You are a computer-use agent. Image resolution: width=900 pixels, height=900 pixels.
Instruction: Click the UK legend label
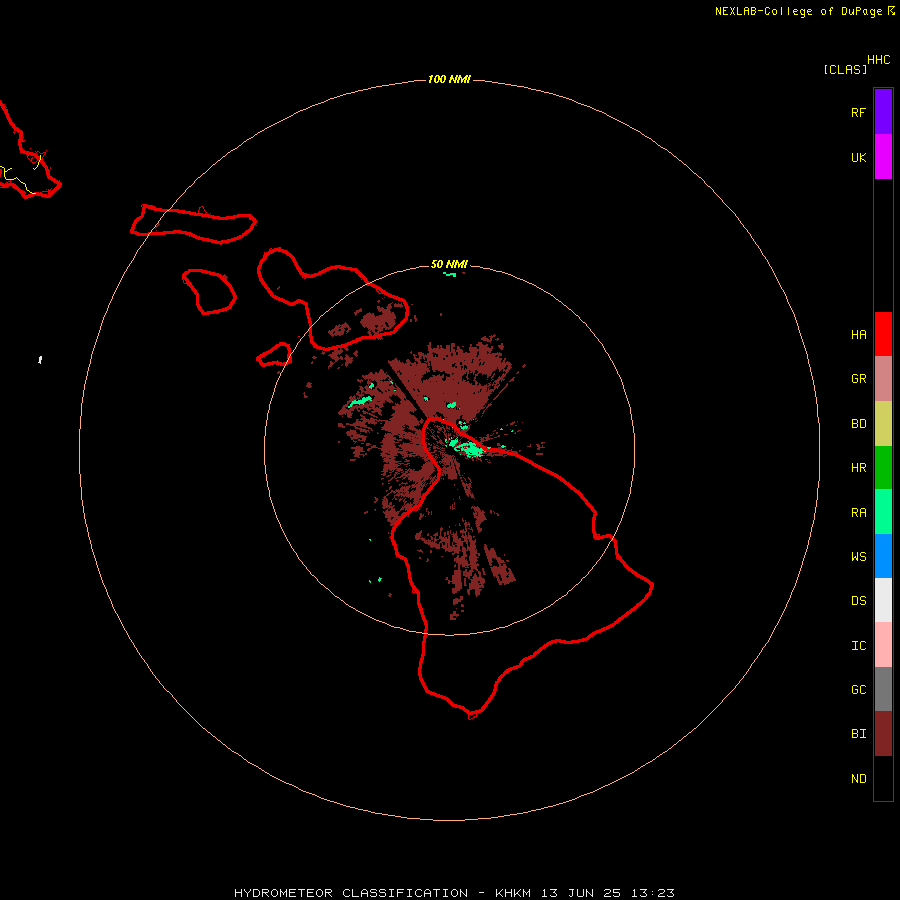[x=858, y=157]
